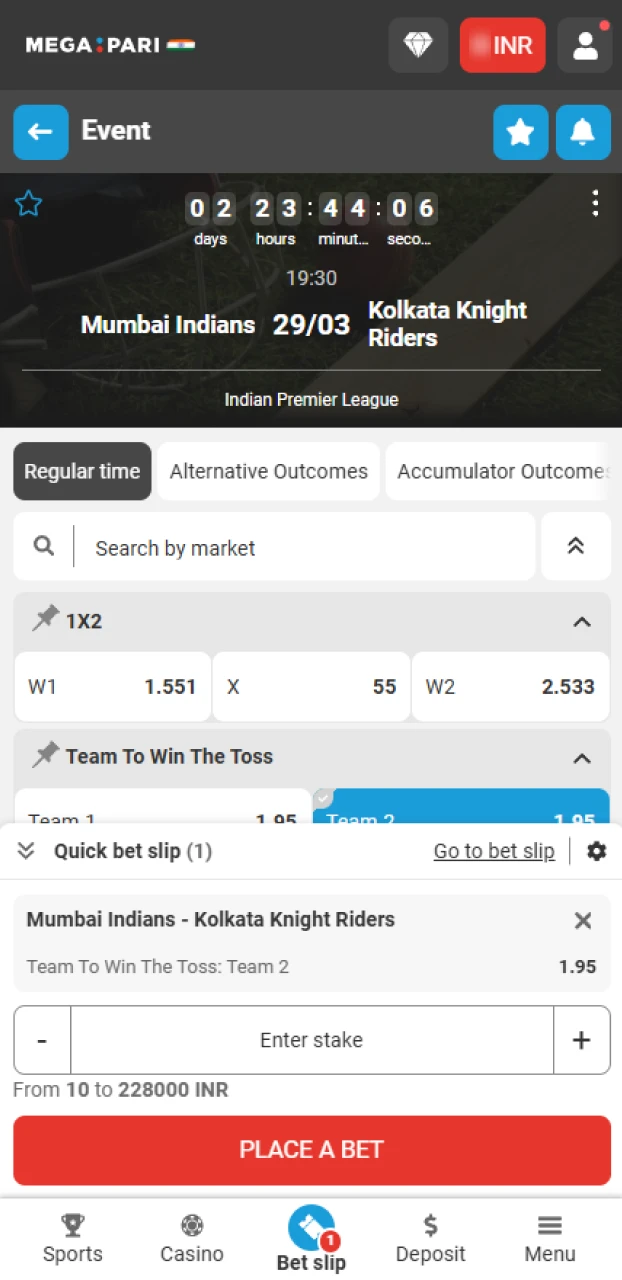Increase stake with the plus stepper
The image size is (622, 1280).
coord(581,1040)
